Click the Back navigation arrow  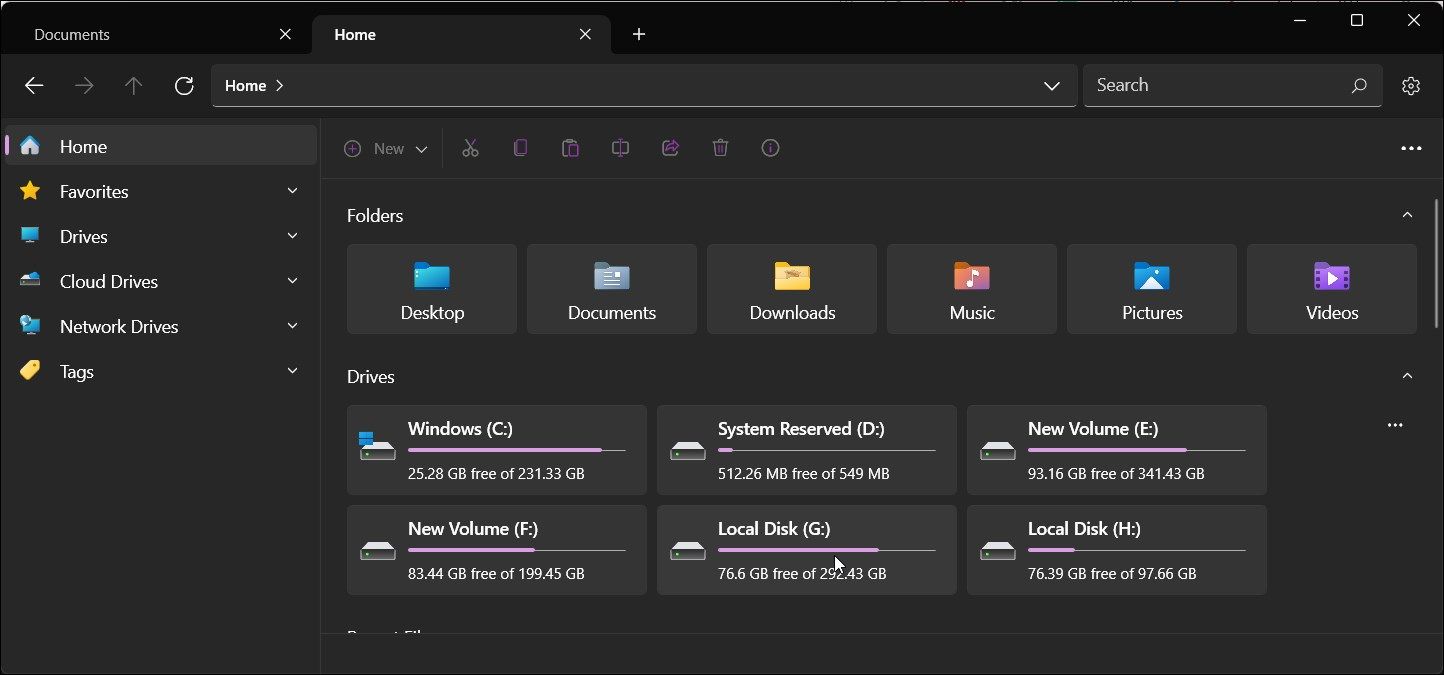[x=34, y=86]
